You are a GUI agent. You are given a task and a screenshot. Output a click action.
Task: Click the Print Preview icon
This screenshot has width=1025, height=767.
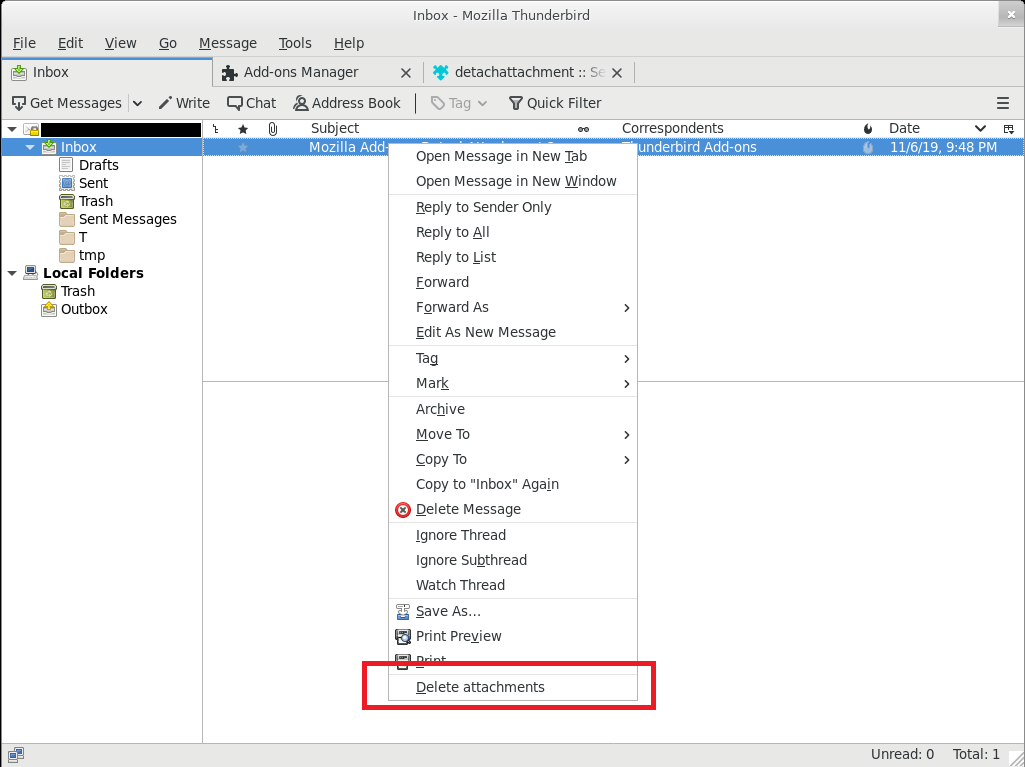[x=403, y=636]
